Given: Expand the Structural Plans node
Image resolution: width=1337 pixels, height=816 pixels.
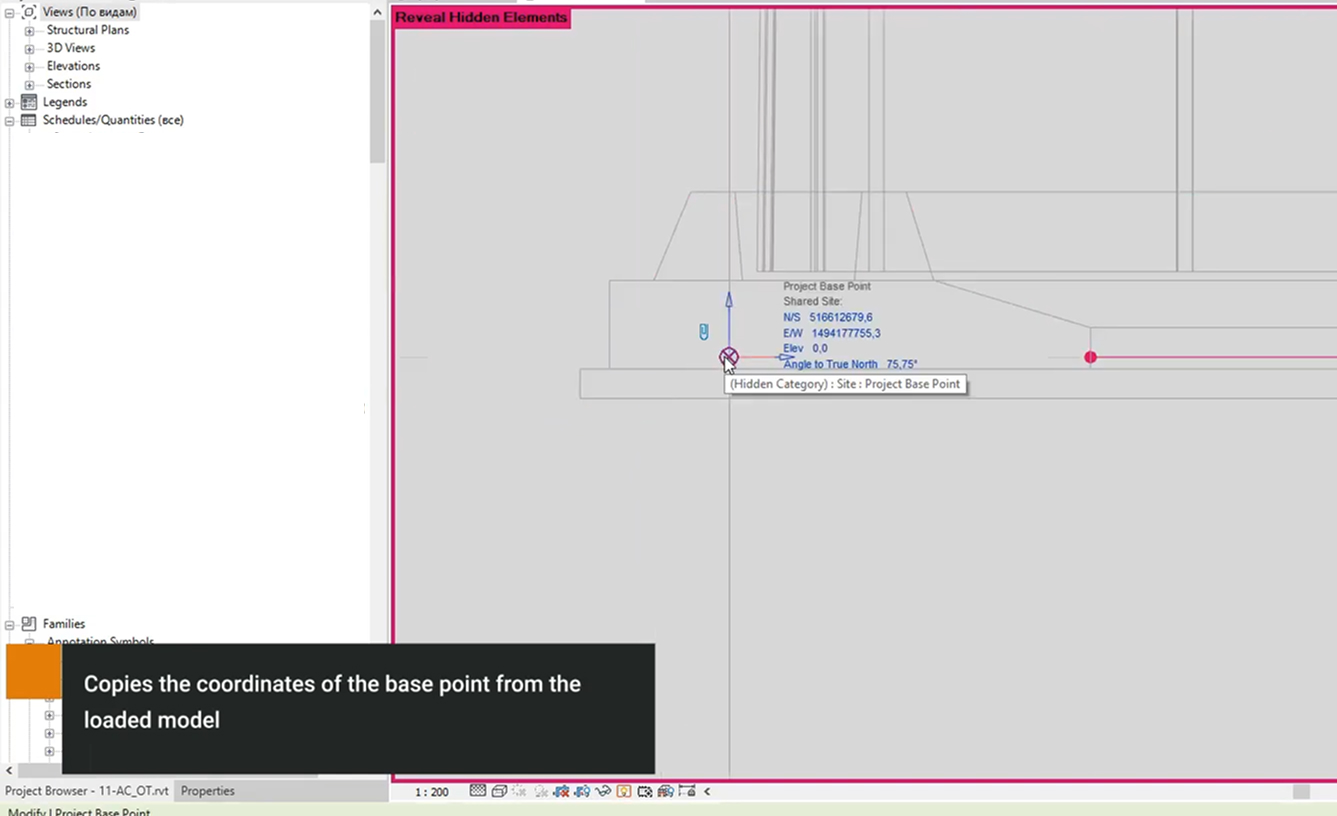Looking at the screenshot, I should click(x=29, y=31).
